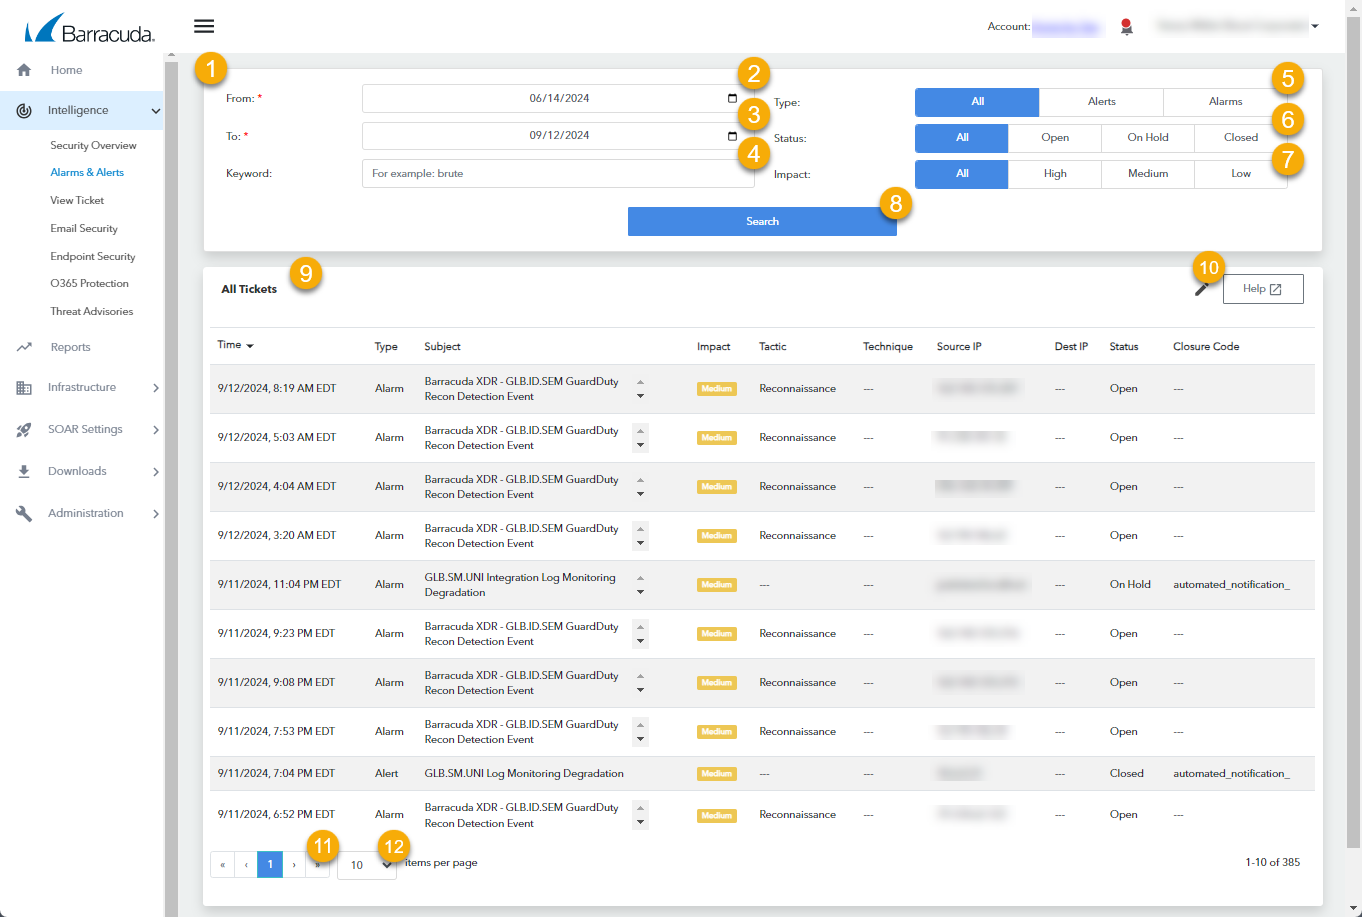Click the Closure Code column header

click(1206, 347)
